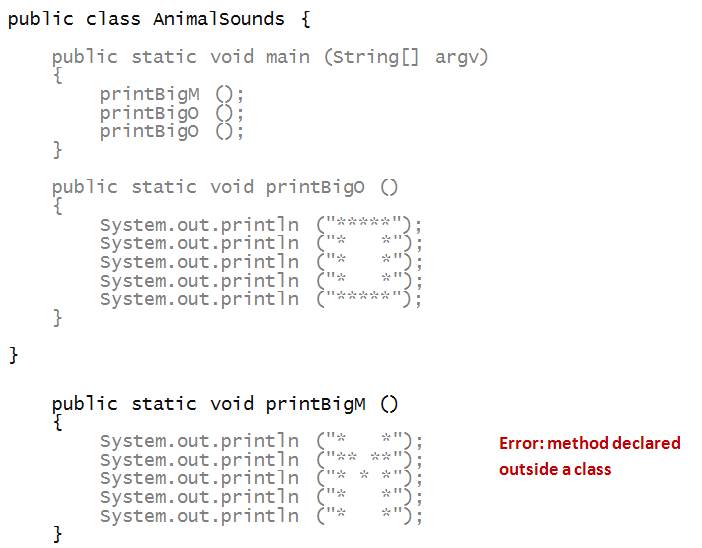Click the opening brace after AnimalSounds
Image resolution: width=702 pixels, height=548 pixels.
pyautogui.click(x=304, y=19)
